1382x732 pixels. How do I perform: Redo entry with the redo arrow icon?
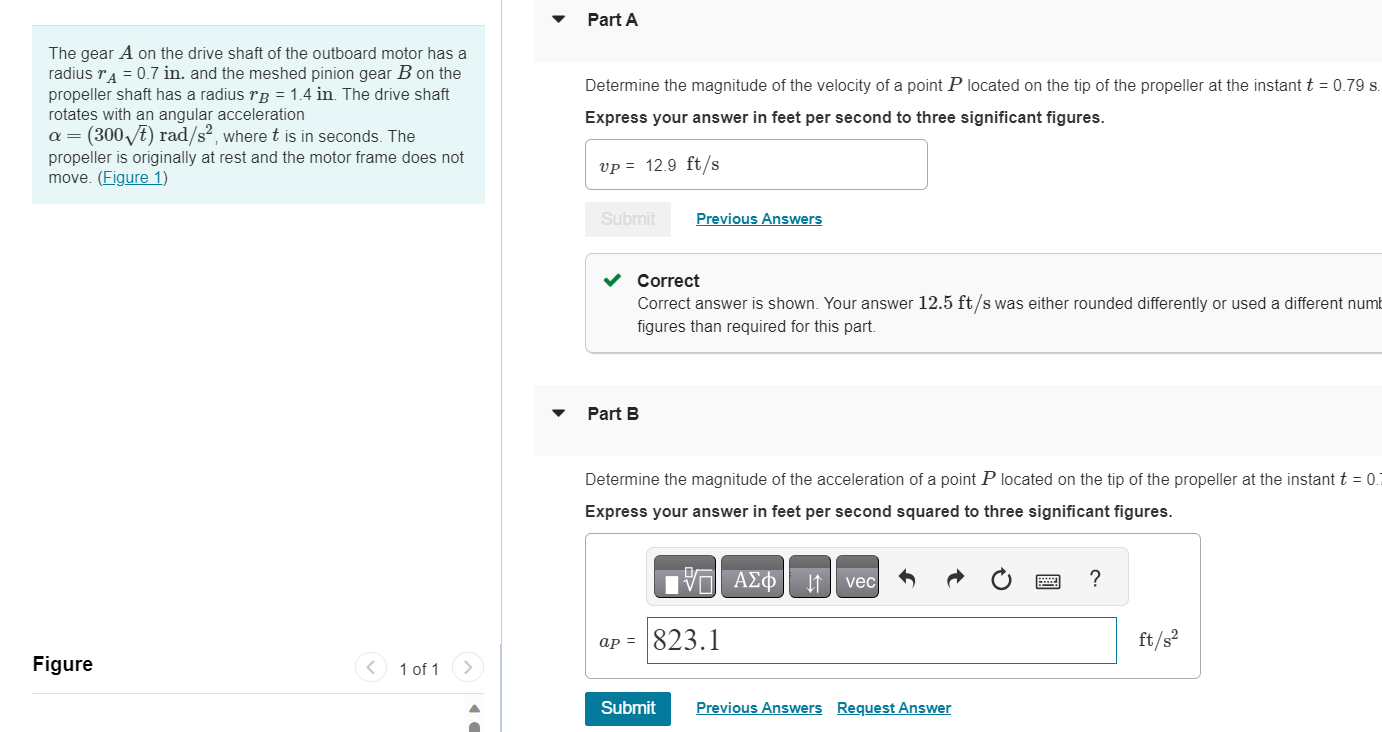[x=954, y=576]
